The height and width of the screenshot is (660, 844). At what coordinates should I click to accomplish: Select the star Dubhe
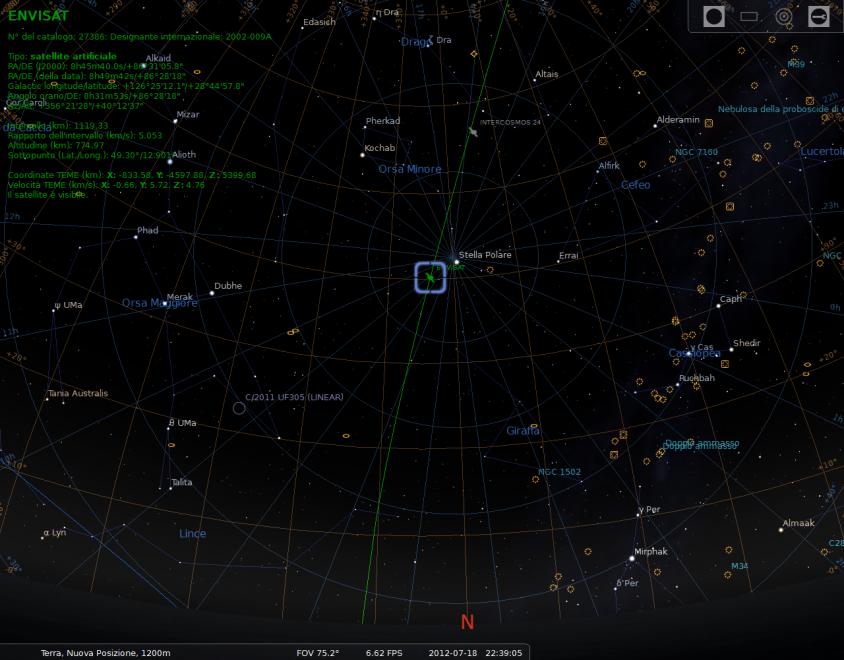click(212, 293)
